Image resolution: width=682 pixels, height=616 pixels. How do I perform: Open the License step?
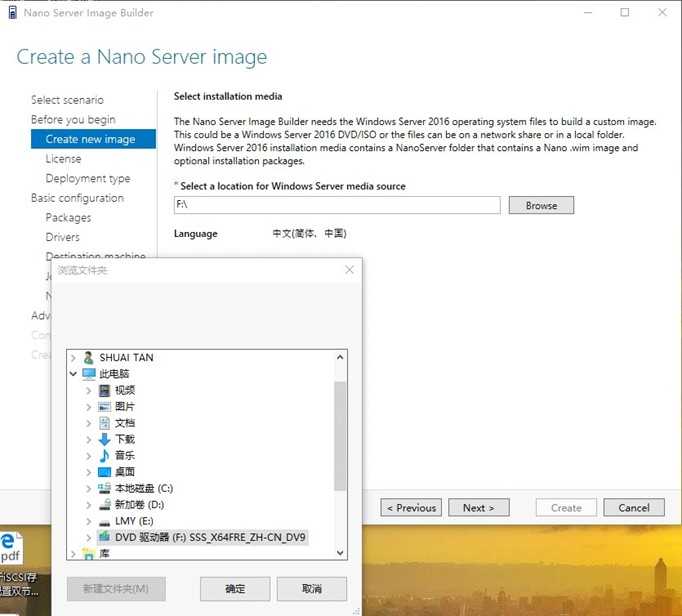64,159
